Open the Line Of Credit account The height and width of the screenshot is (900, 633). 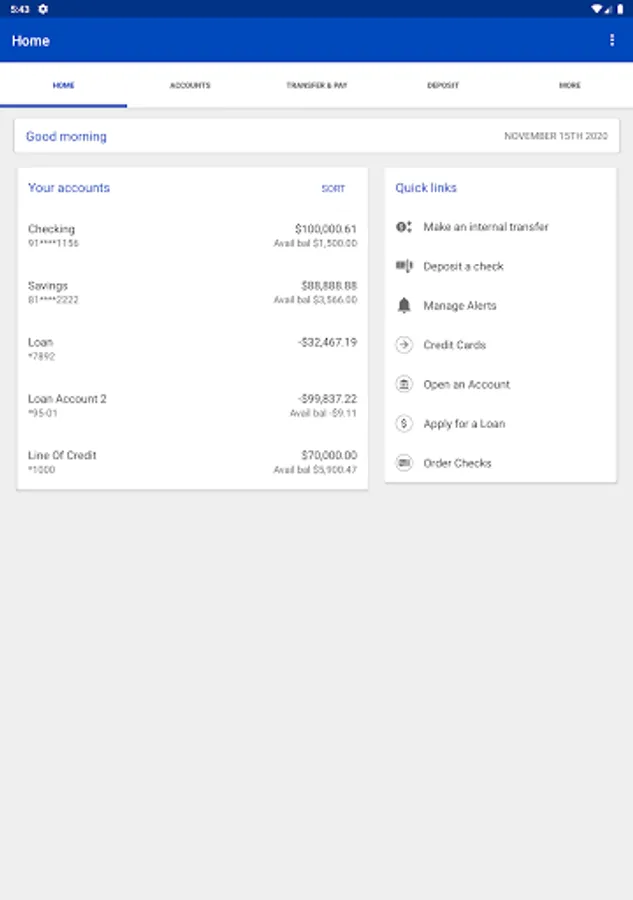pyautogui.click(x=192, y=462)
